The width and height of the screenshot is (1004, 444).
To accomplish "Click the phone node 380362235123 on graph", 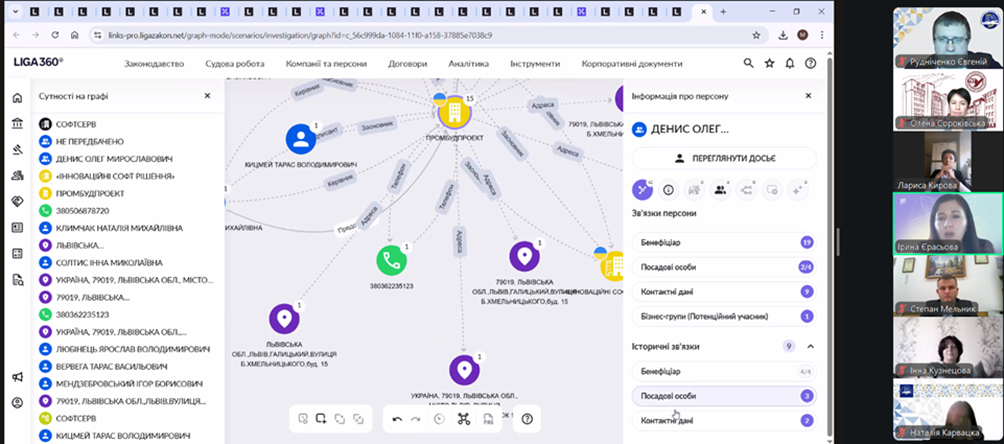I will coord(392,261).
